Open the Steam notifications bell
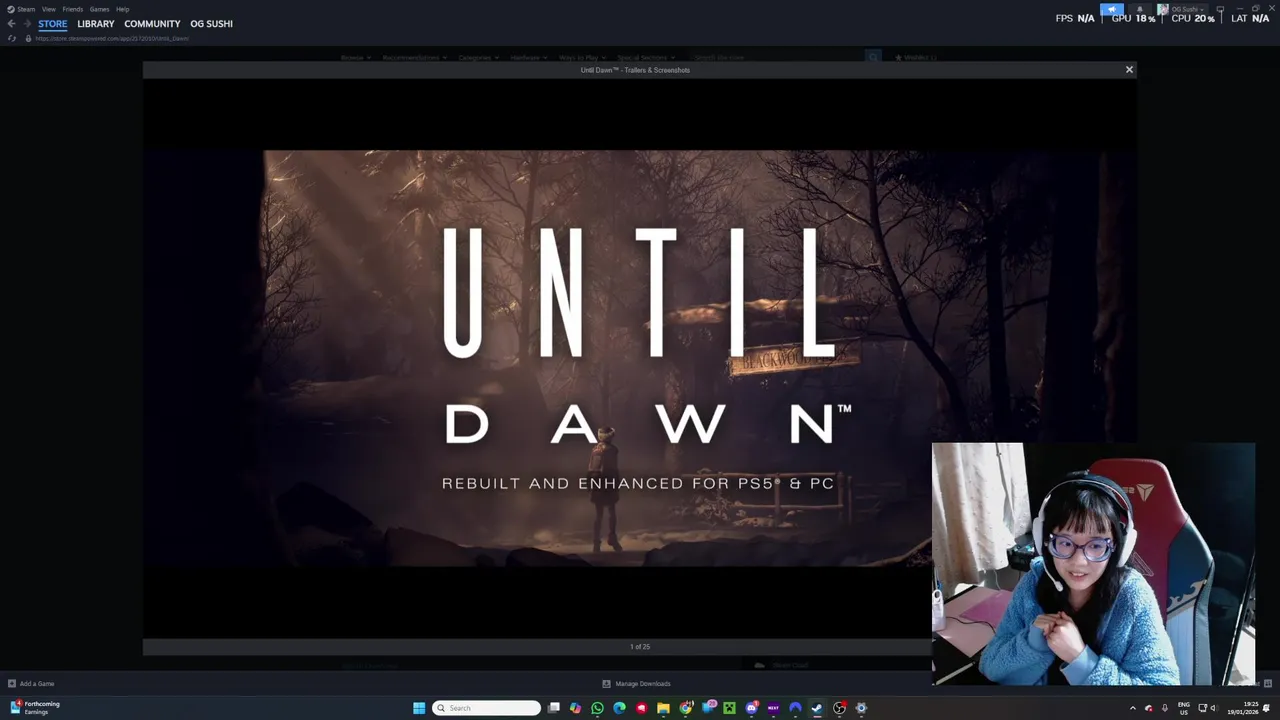Image resolution: width=1280 pixels, height=720 pixels. pyautogui.click(x=1139, y=9)
